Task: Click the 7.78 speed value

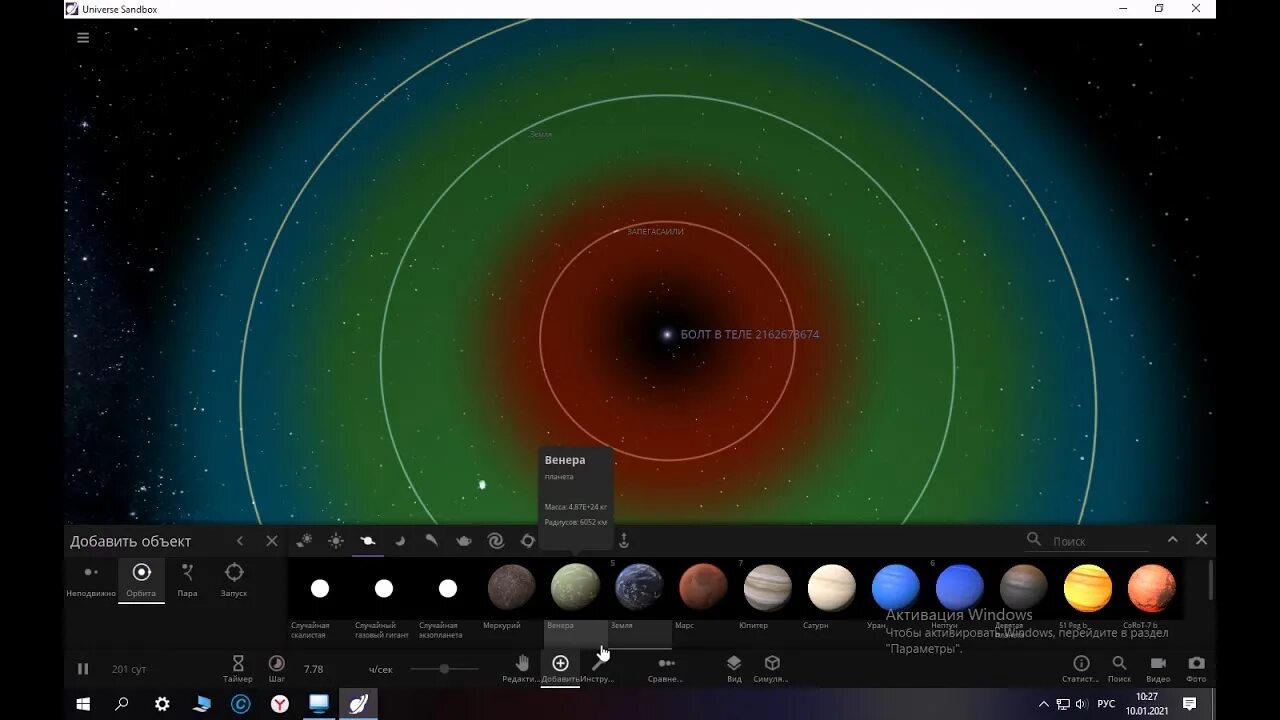Action: (x=313, y=669)
